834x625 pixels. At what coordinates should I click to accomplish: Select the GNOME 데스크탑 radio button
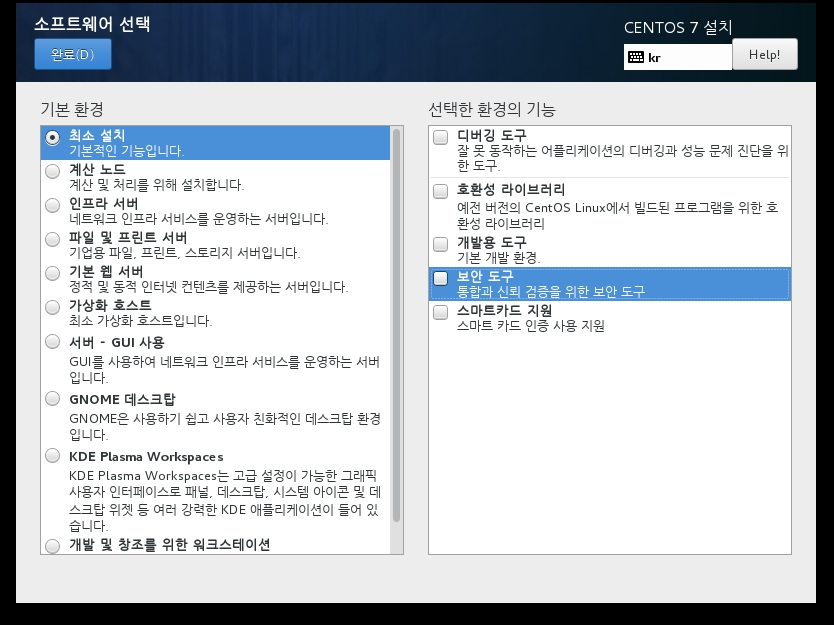[53, 399]
